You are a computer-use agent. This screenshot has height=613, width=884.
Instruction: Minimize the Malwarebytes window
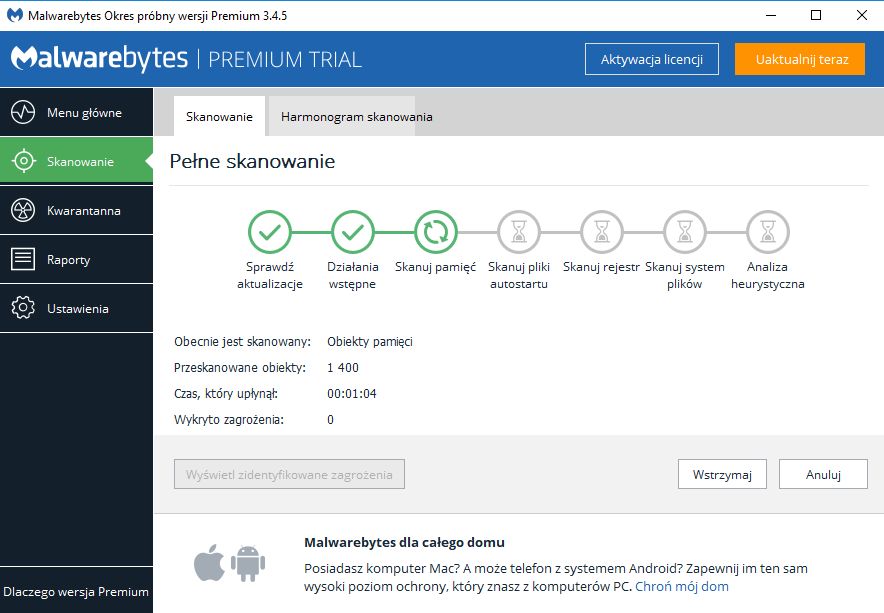point(771,15)
